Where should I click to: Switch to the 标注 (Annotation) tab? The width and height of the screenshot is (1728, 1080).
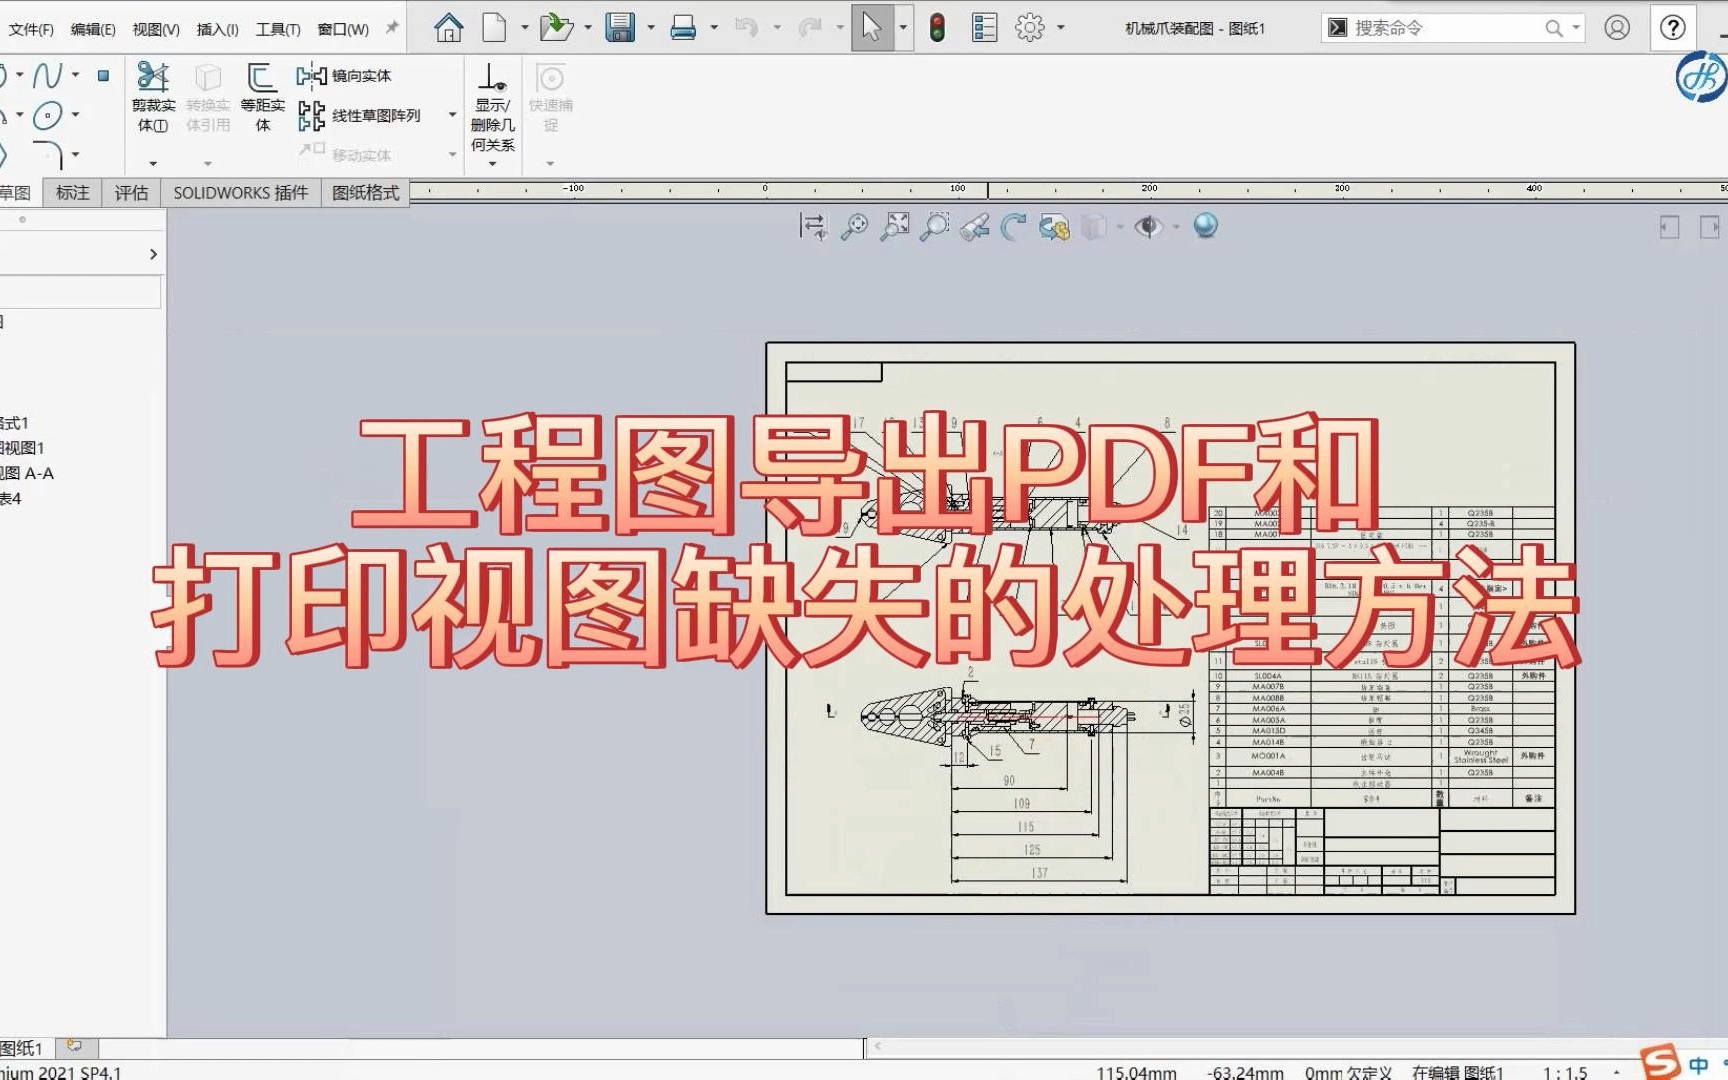[x=71, y=192]
